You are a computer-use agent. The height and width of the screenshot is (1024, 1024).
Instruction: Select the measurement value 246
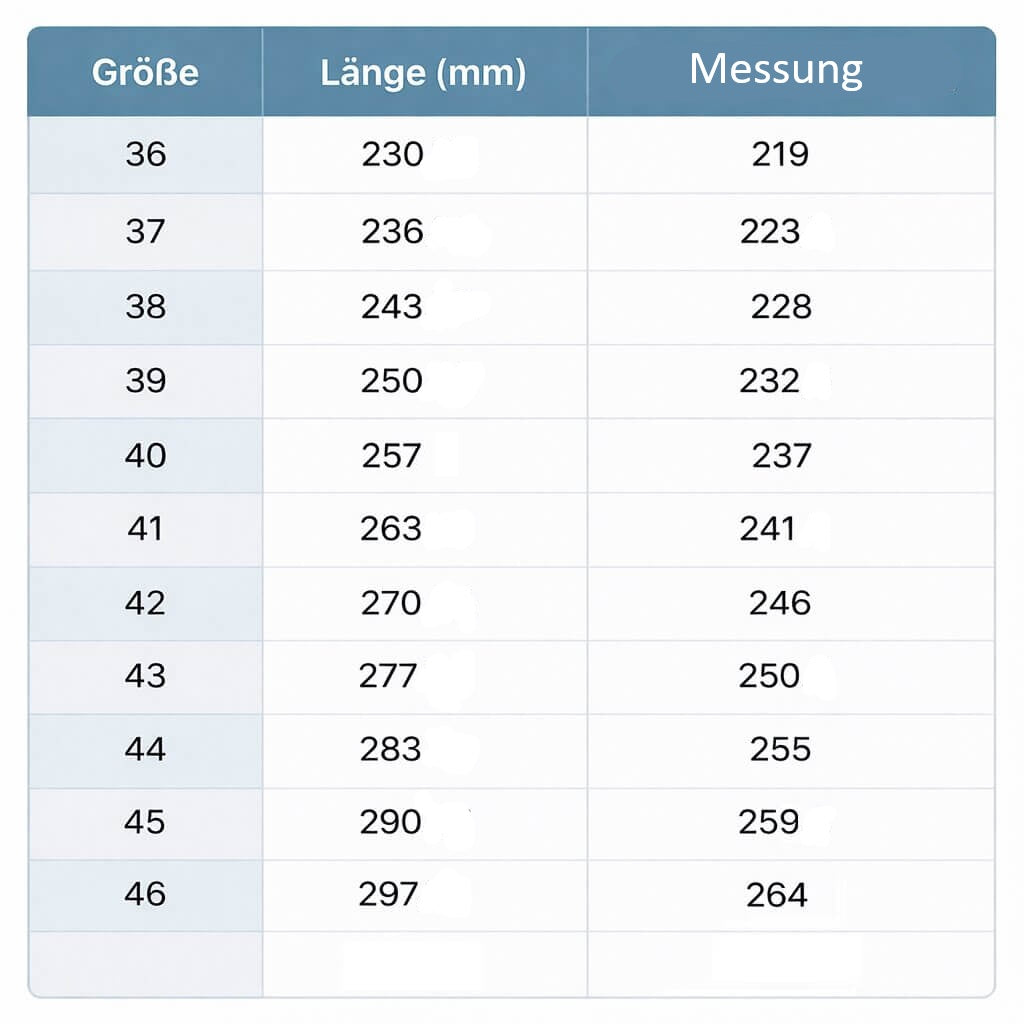pos(780,603)
